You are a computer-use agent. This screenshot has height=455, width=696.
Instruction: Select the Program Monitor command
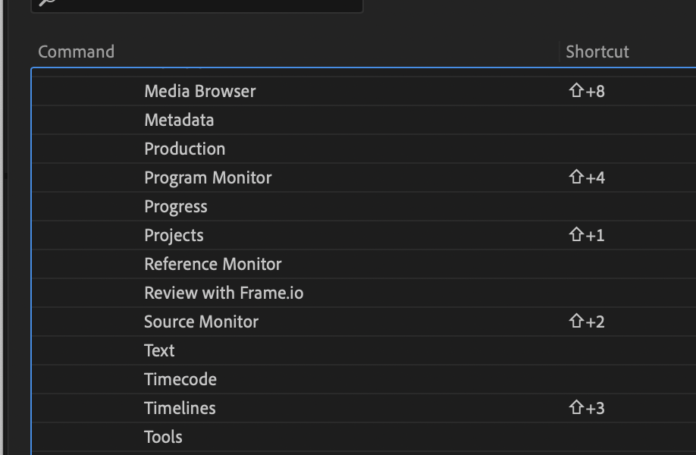point(208,178)
